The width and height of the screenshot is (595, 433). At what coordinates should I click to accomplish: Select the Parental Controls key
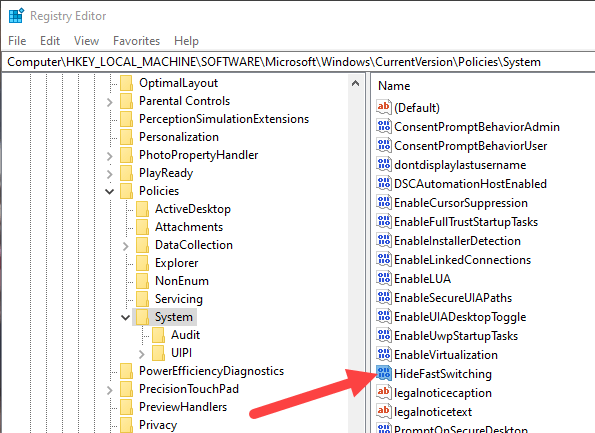coord(184,101)
